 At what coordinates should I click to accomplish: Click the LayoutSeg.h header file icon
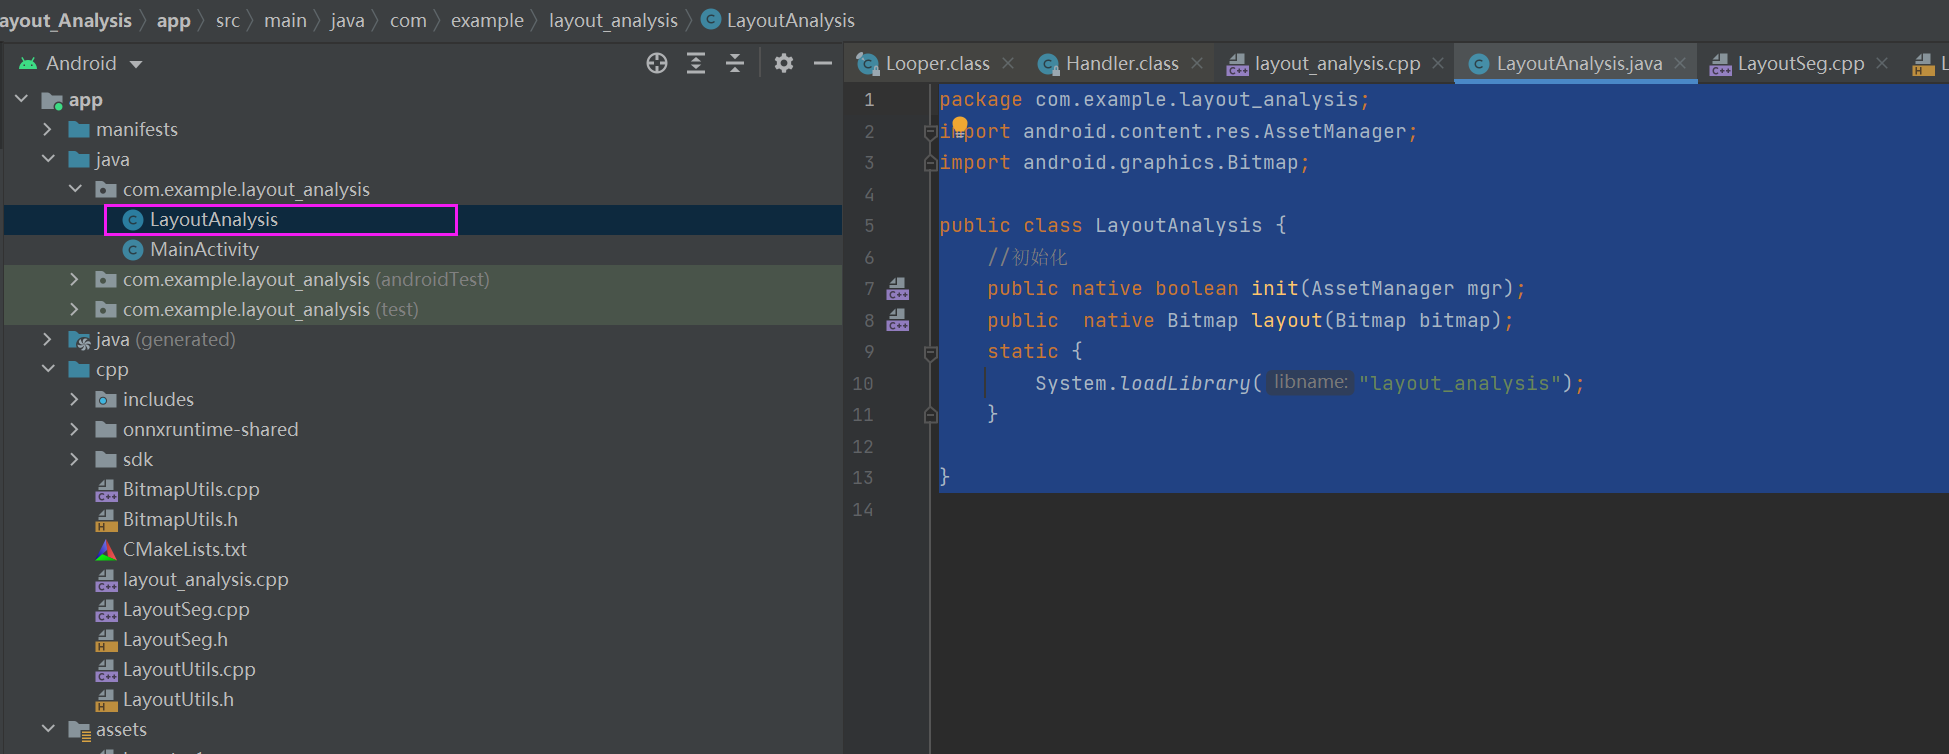click(x=106, y=640)
